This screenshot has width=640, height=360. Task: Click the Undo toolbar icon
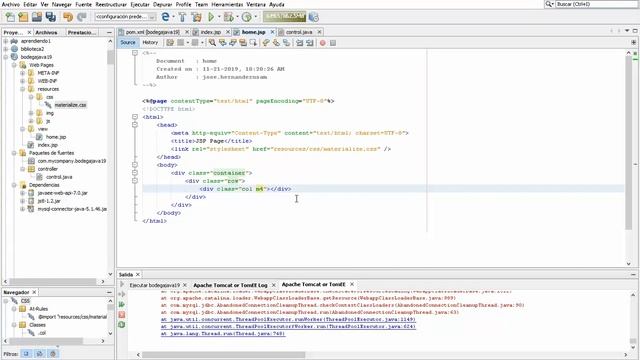point(68,17)
